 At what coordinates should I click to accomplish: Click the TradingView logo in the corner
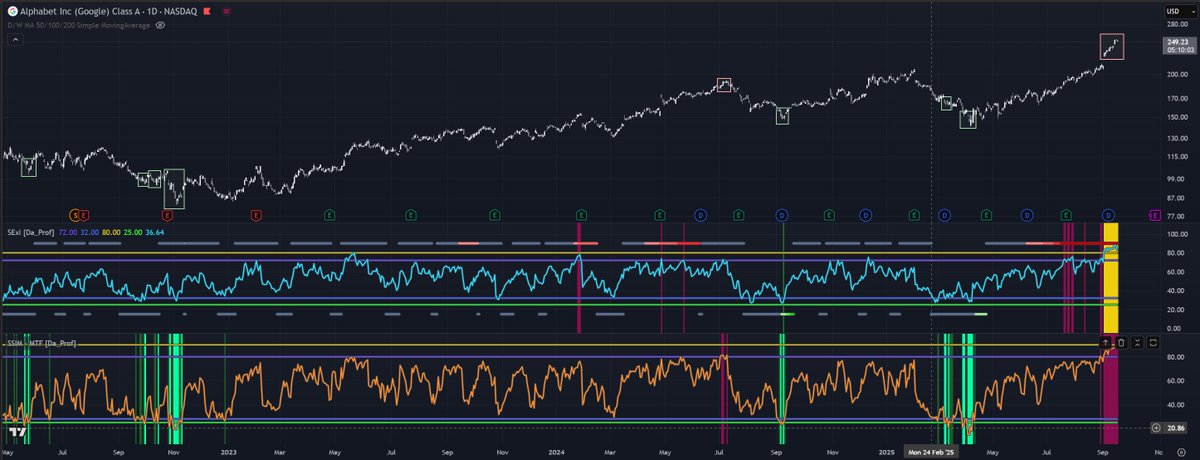click(17, 432)
